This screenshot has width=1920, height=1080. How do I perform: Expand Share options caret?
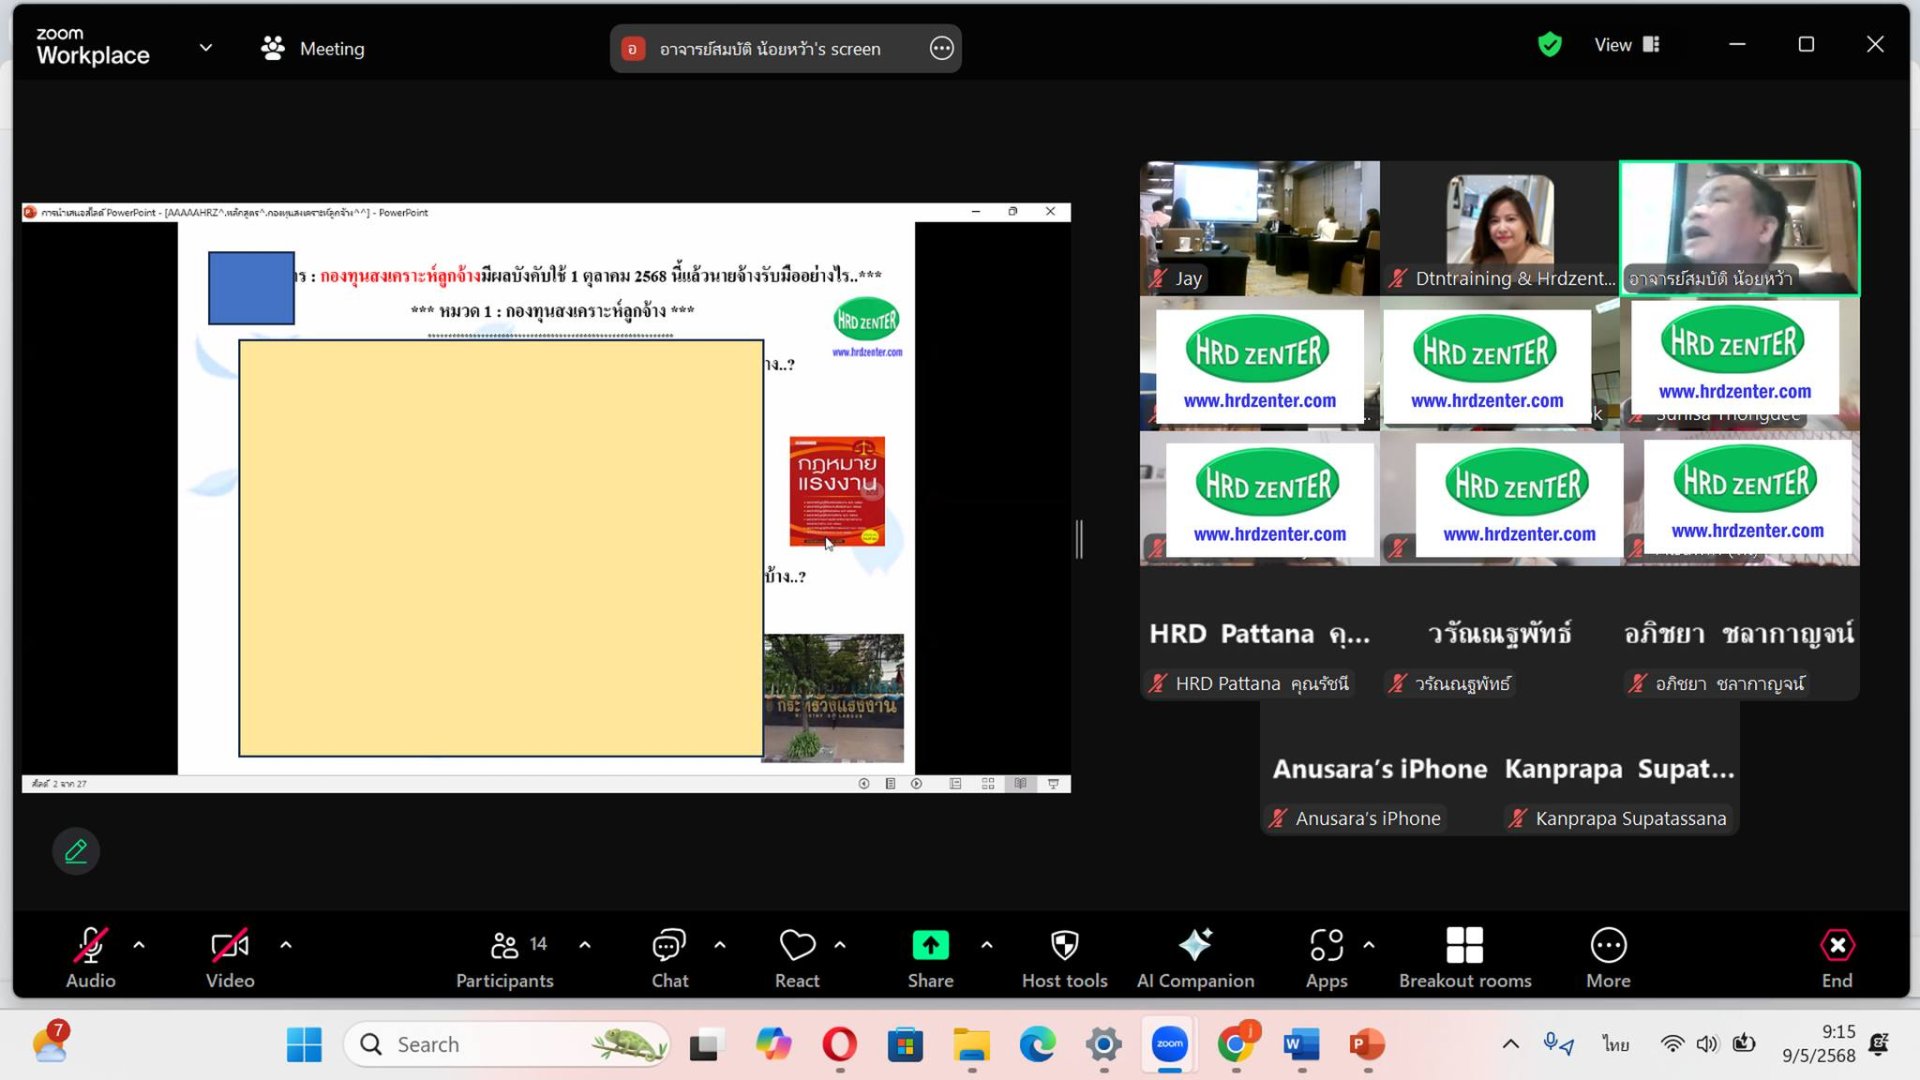point(987,945)
